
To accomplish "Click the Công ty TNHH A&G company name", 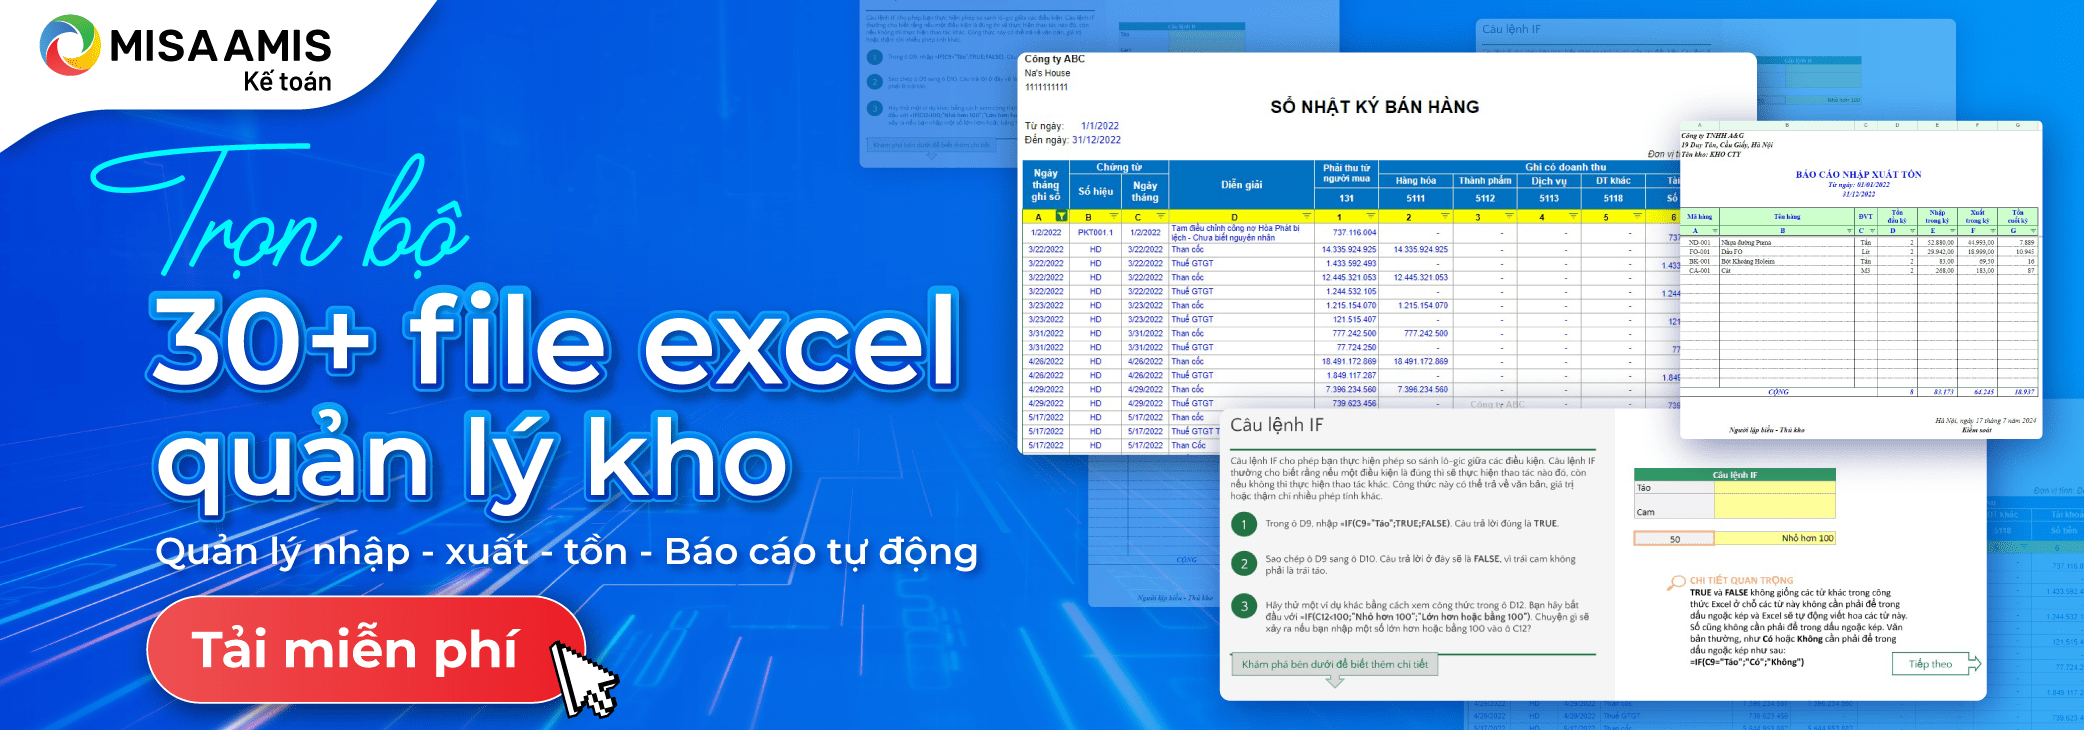I will pos(1712,136).
